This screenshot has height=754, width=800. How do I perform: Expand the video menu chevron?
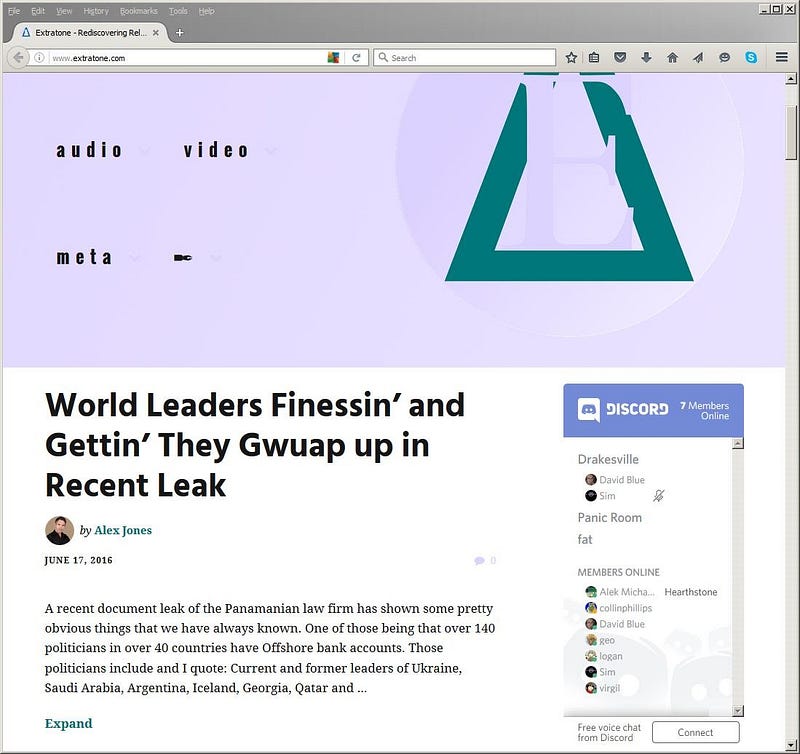pyautogui.click(x=271, y=150)
